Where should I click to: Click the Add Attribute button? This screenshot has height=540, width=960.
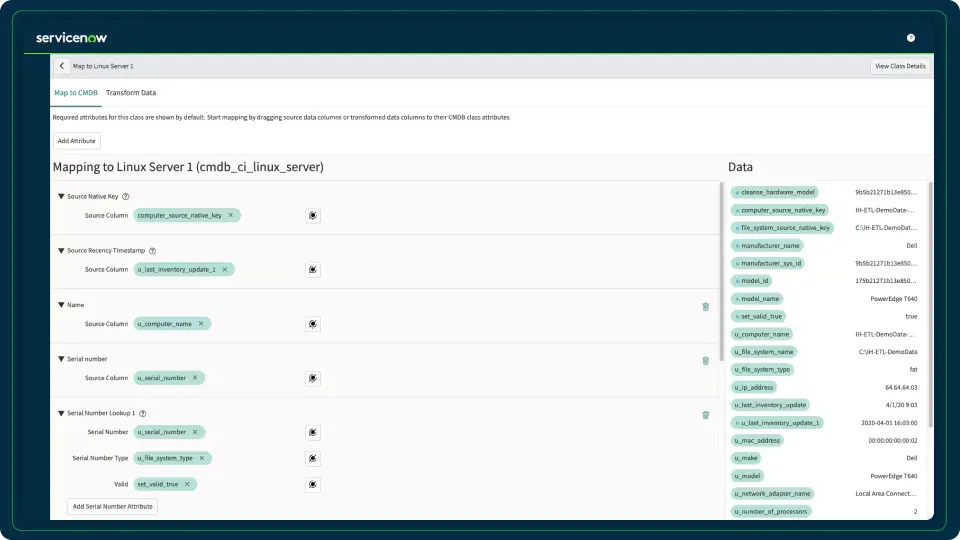[77, 141]
